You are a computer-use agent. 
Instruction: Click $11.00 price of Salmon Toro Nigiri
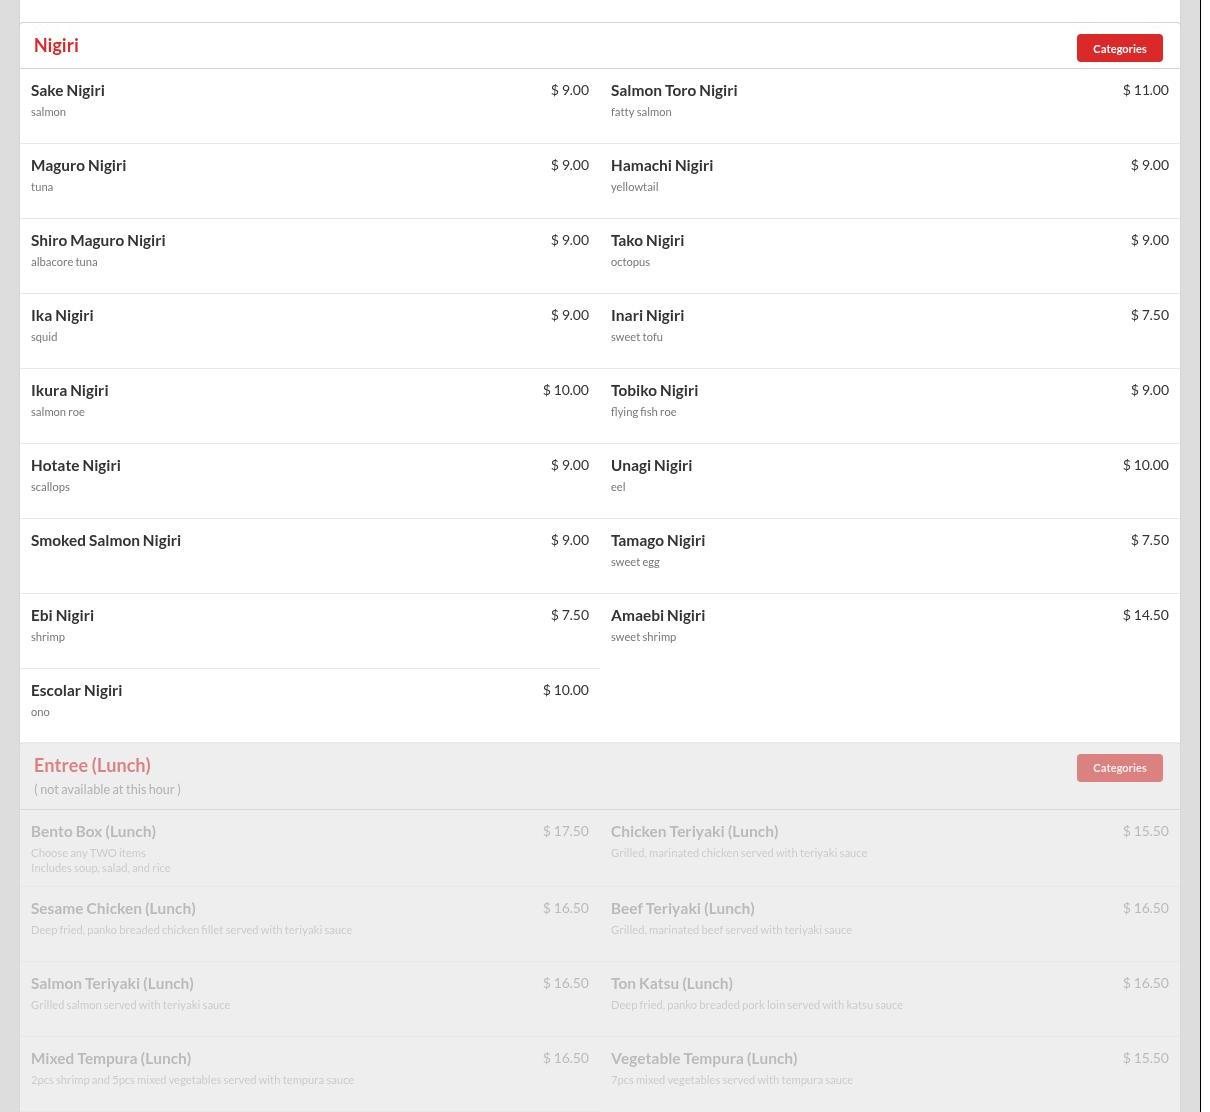point(1145,90)
